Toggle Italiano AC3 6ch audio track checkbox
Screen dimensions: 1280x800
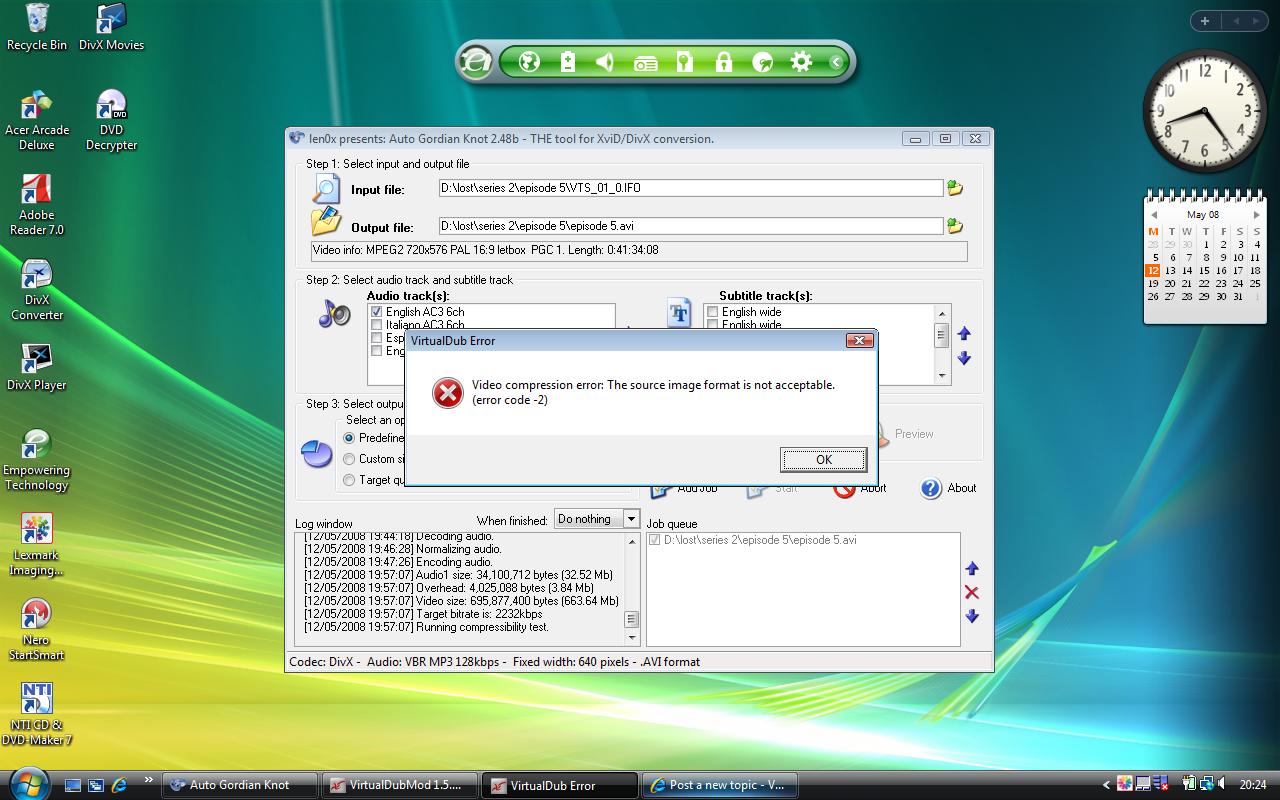[377, 325]
